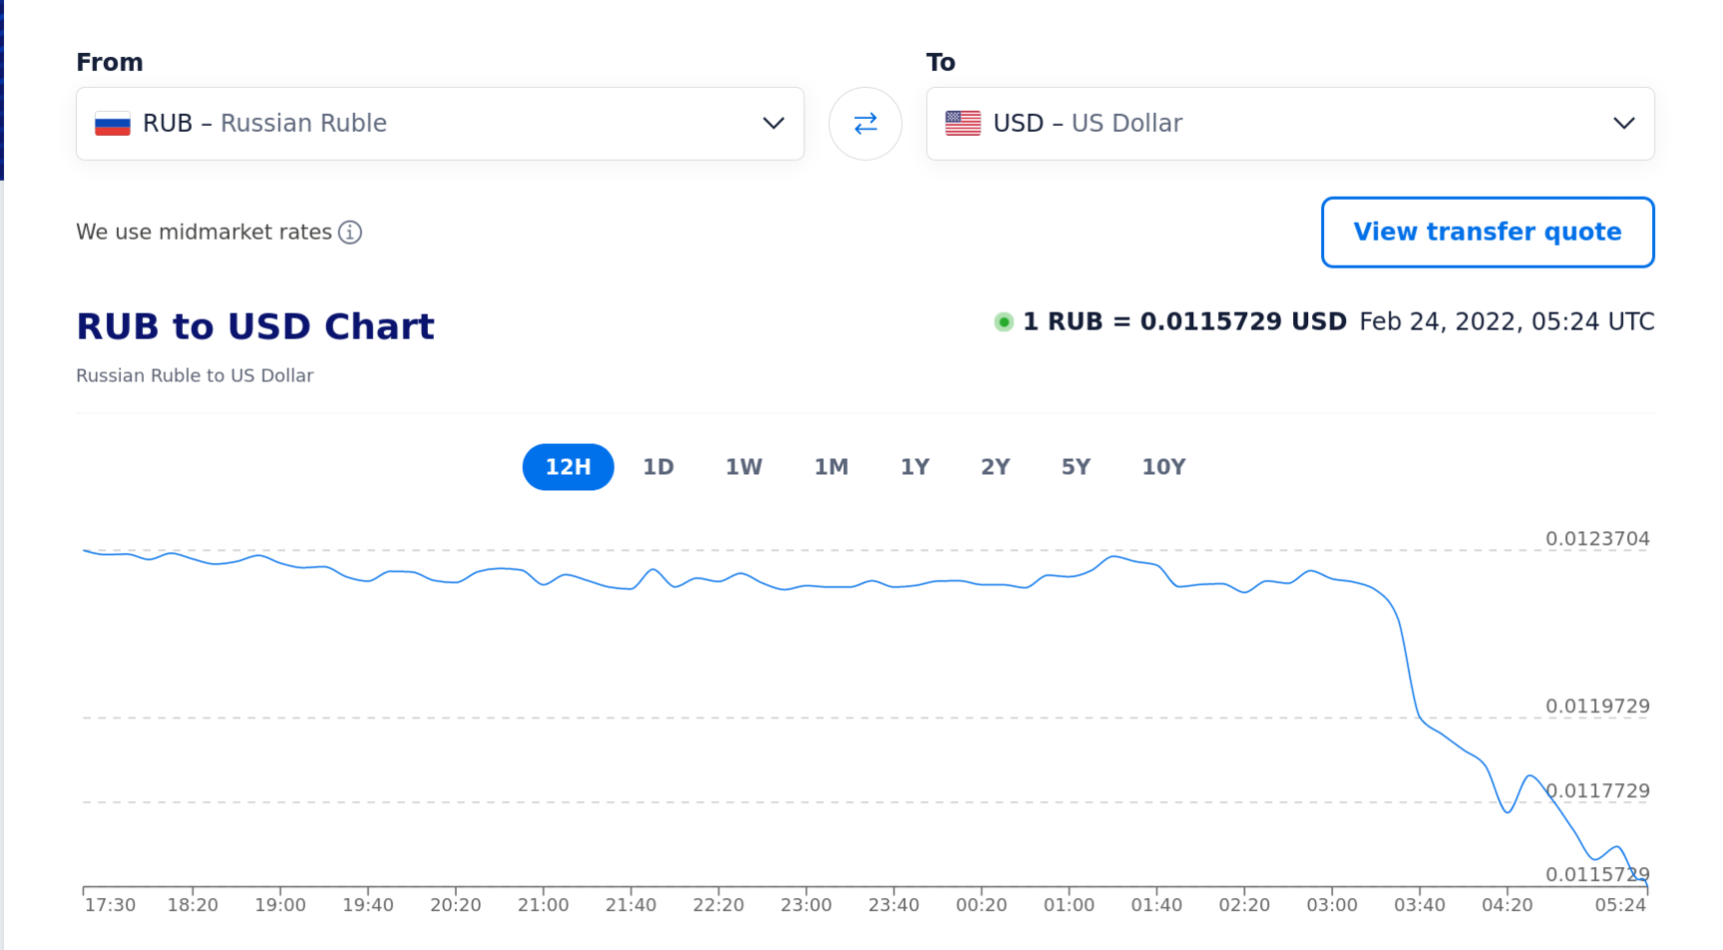This screenshot has height=950, width=1723.
Task: Switch chart to 1D range
Action: coord(658,467)
